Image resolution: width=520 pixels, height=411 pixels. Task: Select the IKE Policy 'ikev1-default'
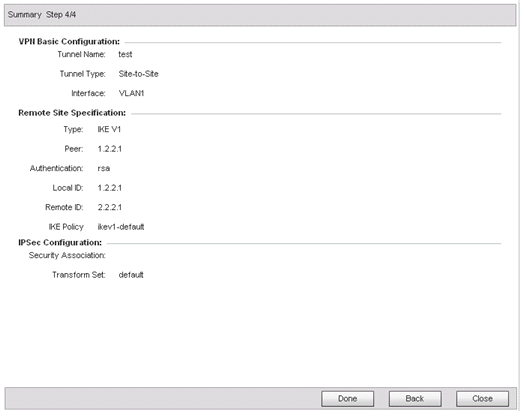[x=121, y=227]
